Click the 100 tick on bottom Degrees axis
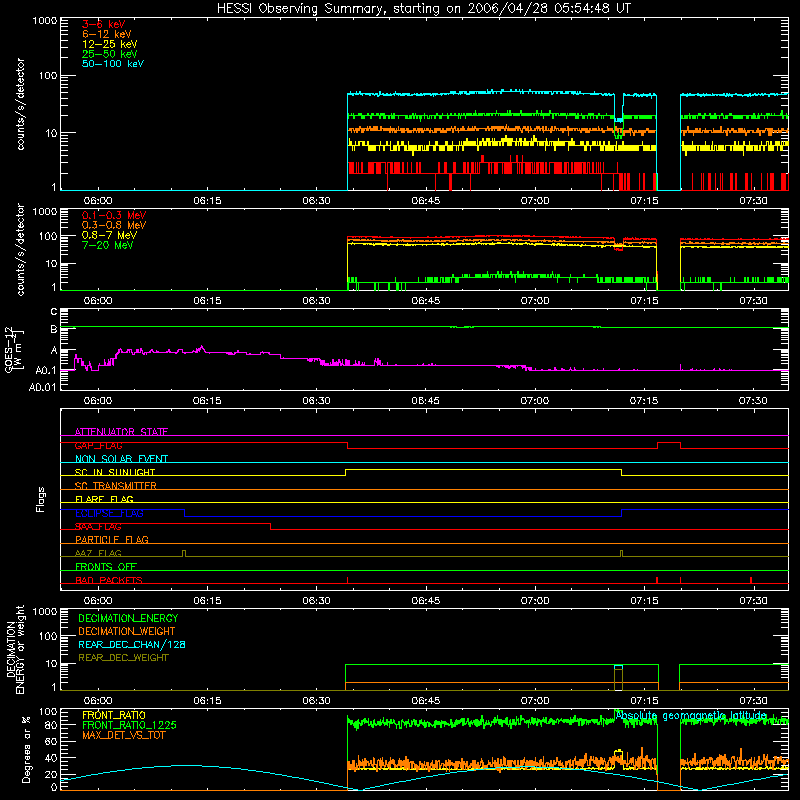The width and height of the screenshot is (800, 800). 48,712
